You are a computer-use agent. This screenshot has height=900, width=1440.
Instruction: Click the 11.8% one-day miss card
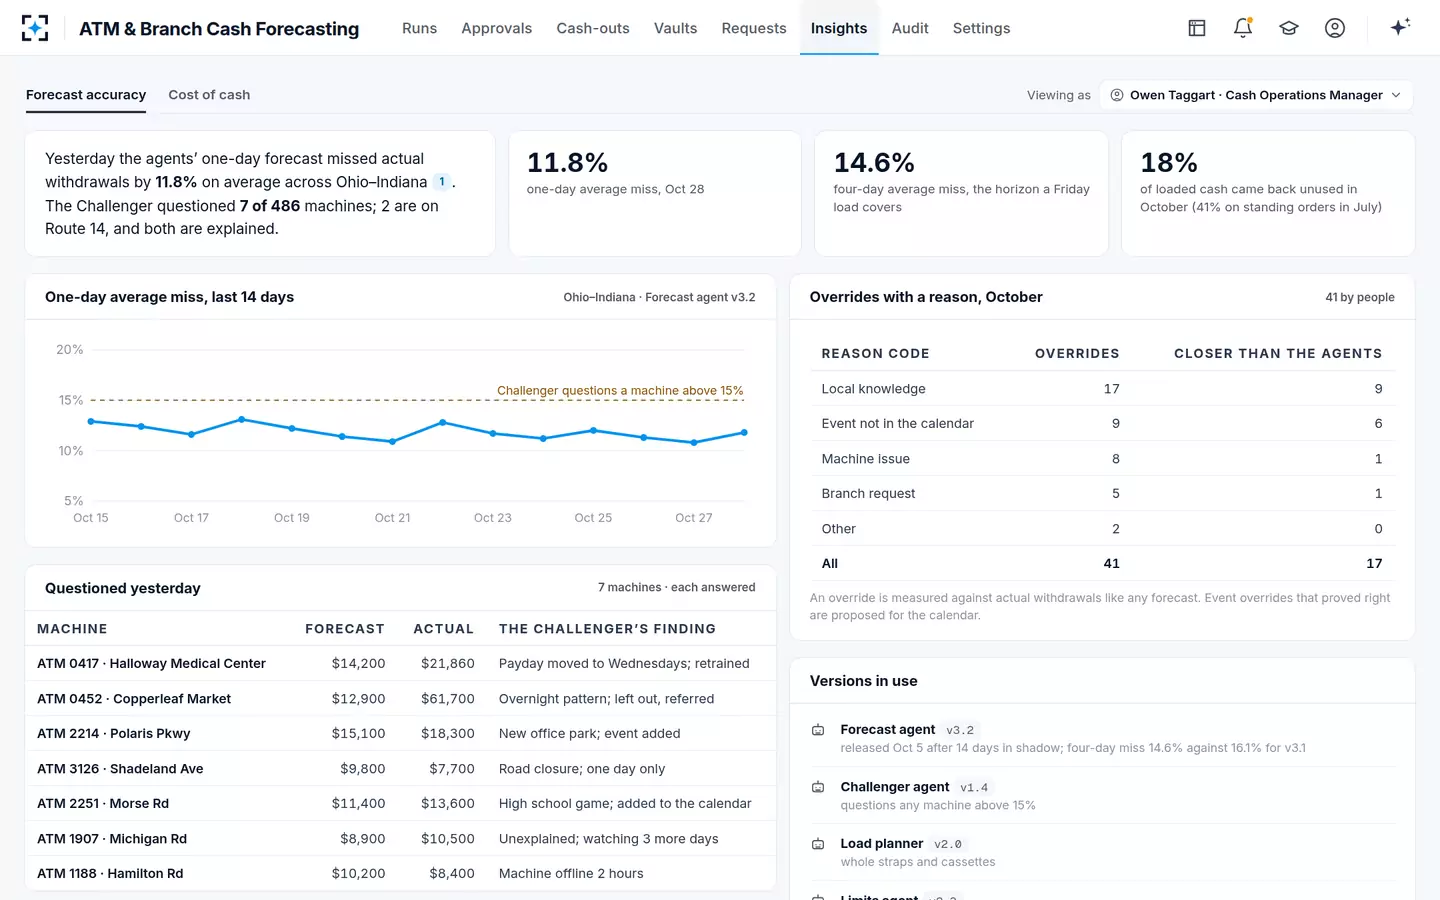[x=655, y=193]
